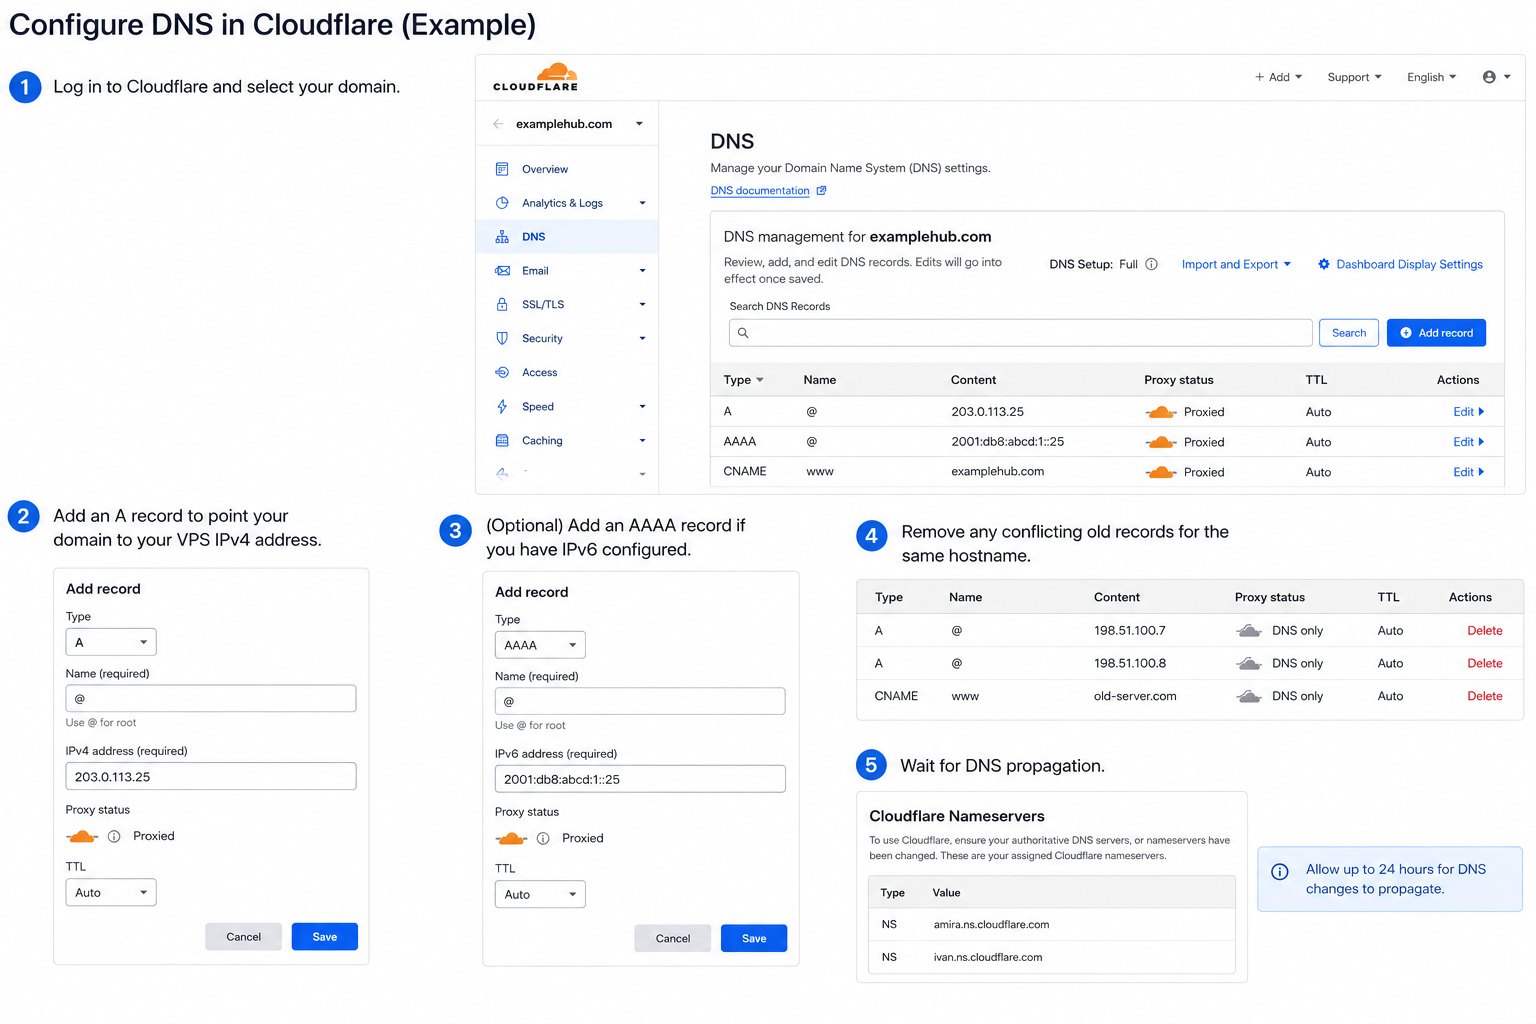Viewport: 1536px width, 1024px height.
Task: Click the back arrow beside examplehub.com
Action: 498,124
